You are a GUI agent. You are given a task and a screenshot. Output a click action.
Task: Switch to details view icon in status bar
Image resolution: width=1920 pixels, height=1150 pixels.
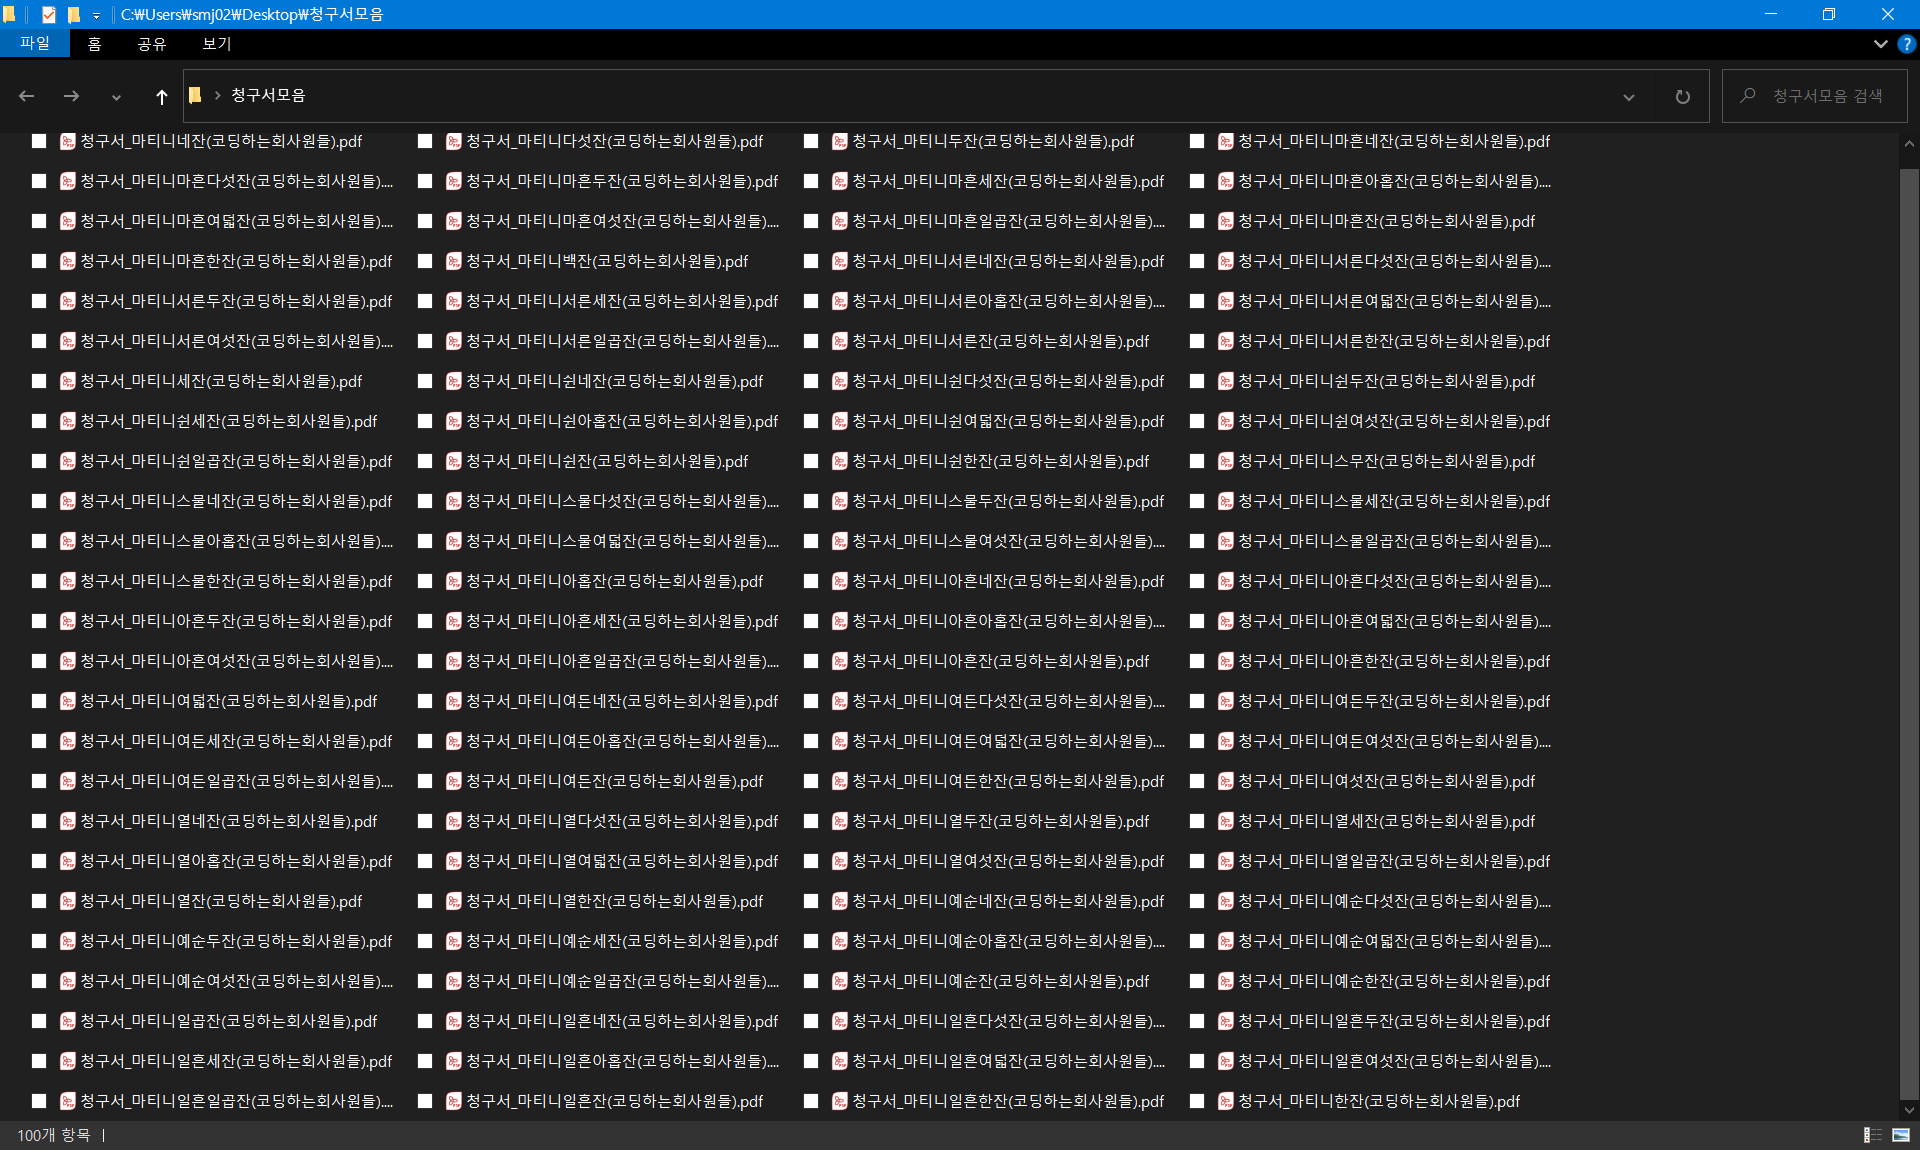(x=1873, y=1135)
